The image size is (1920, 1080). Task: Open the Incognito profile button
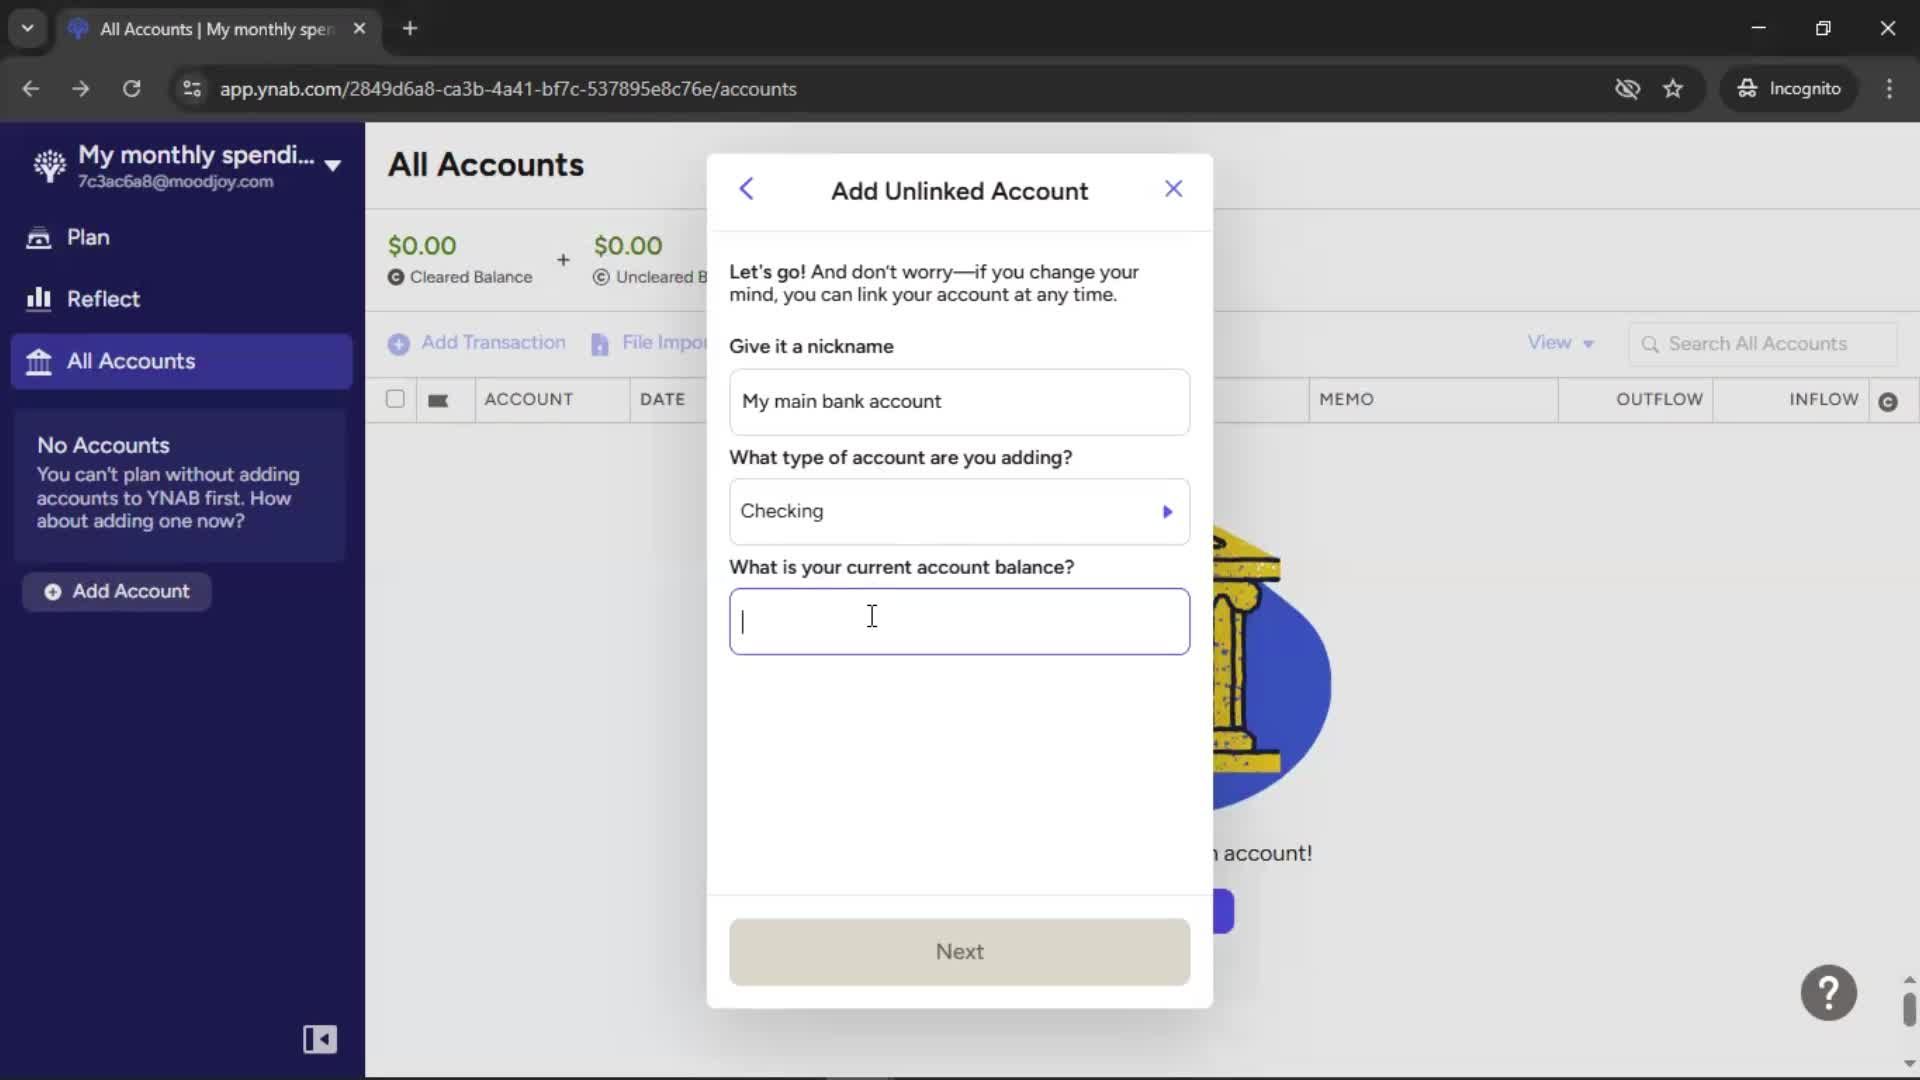pyautogui.click(x=1789, y=88)
